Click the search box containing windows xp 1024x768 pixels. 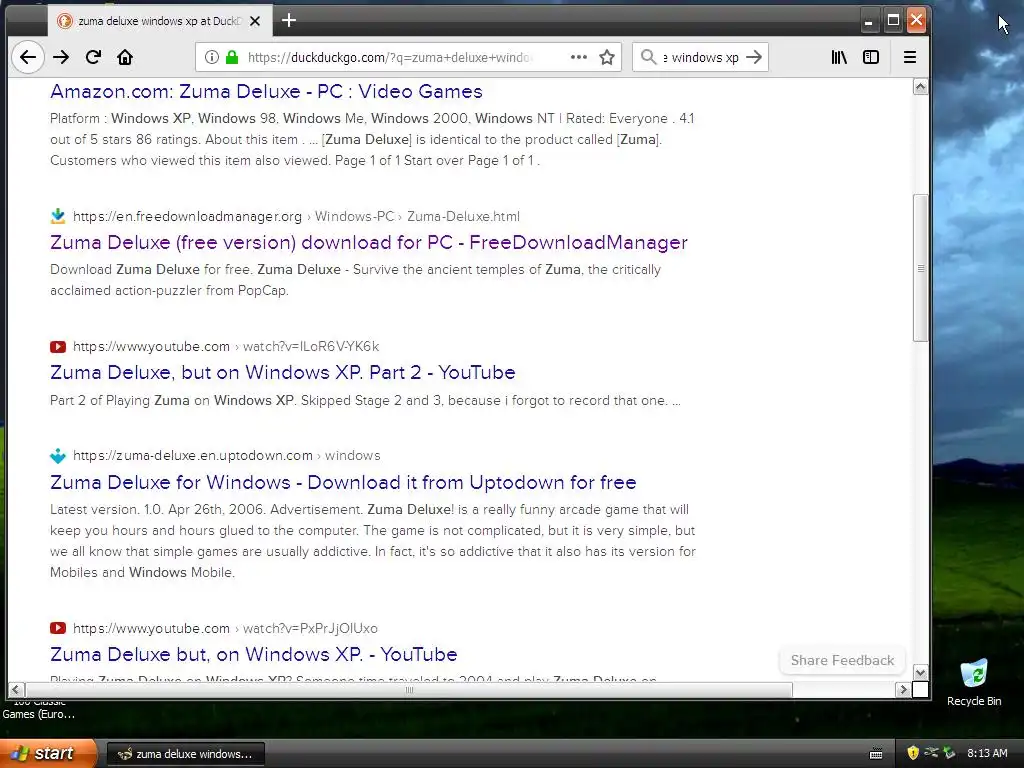point(701,57)
